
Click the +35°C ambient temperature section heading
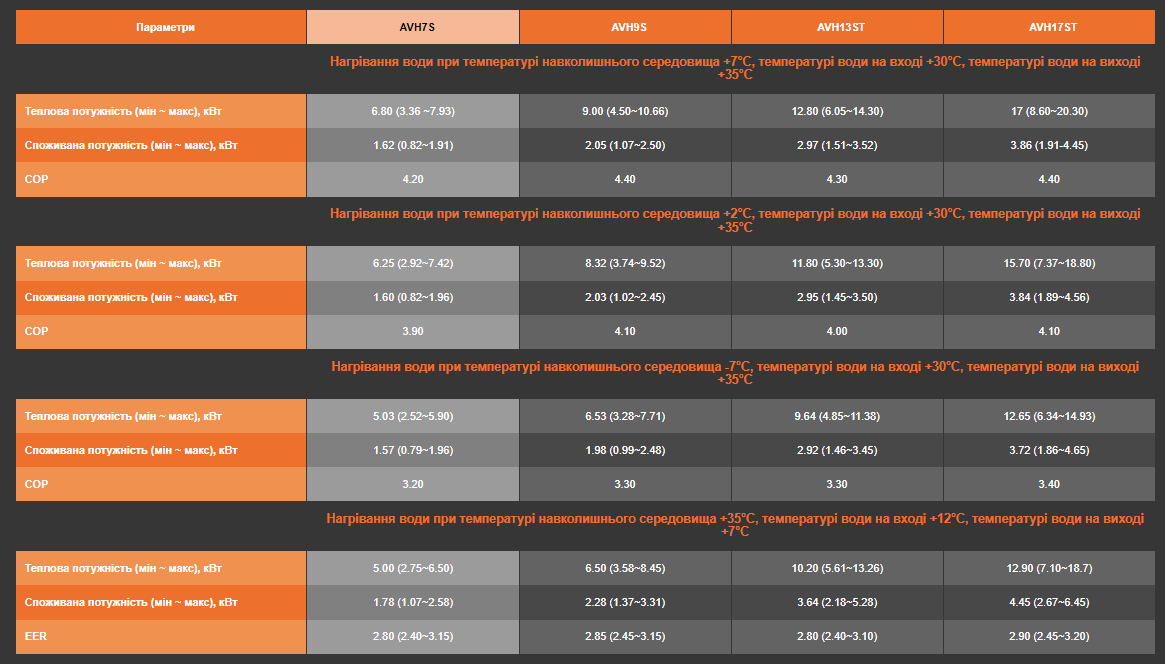pos(734,525)
